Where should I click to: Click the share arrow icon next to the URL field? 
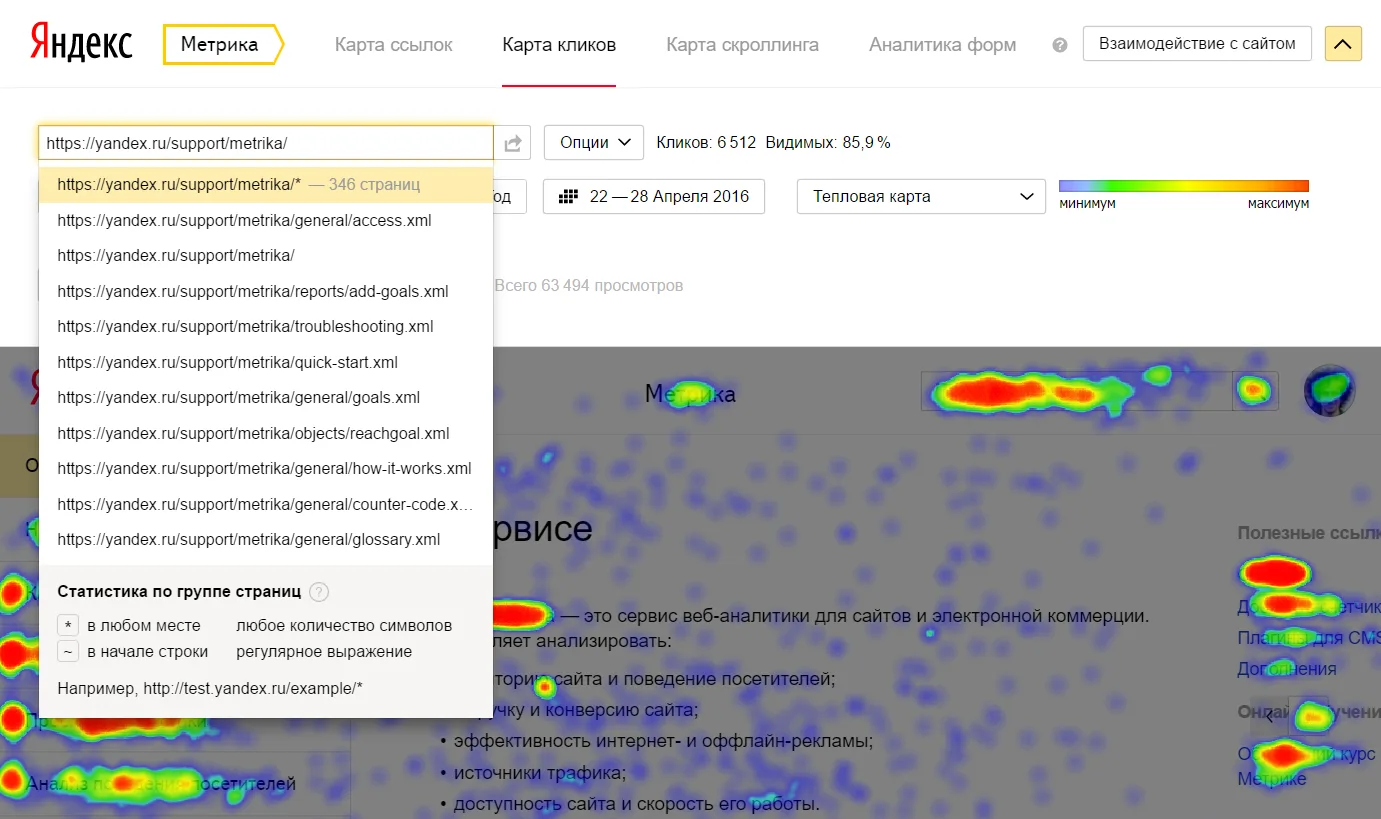click(x=513, y=143)
